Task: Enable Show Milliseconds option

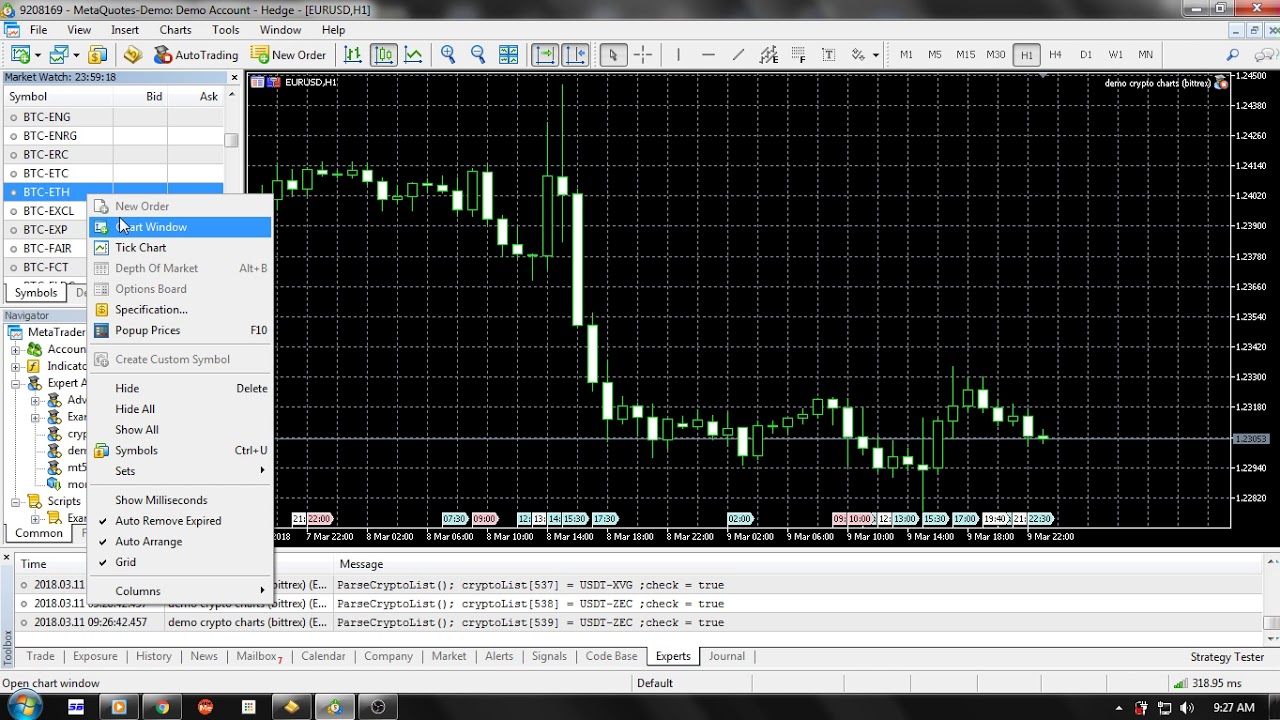Action: [x=180, y=500]
